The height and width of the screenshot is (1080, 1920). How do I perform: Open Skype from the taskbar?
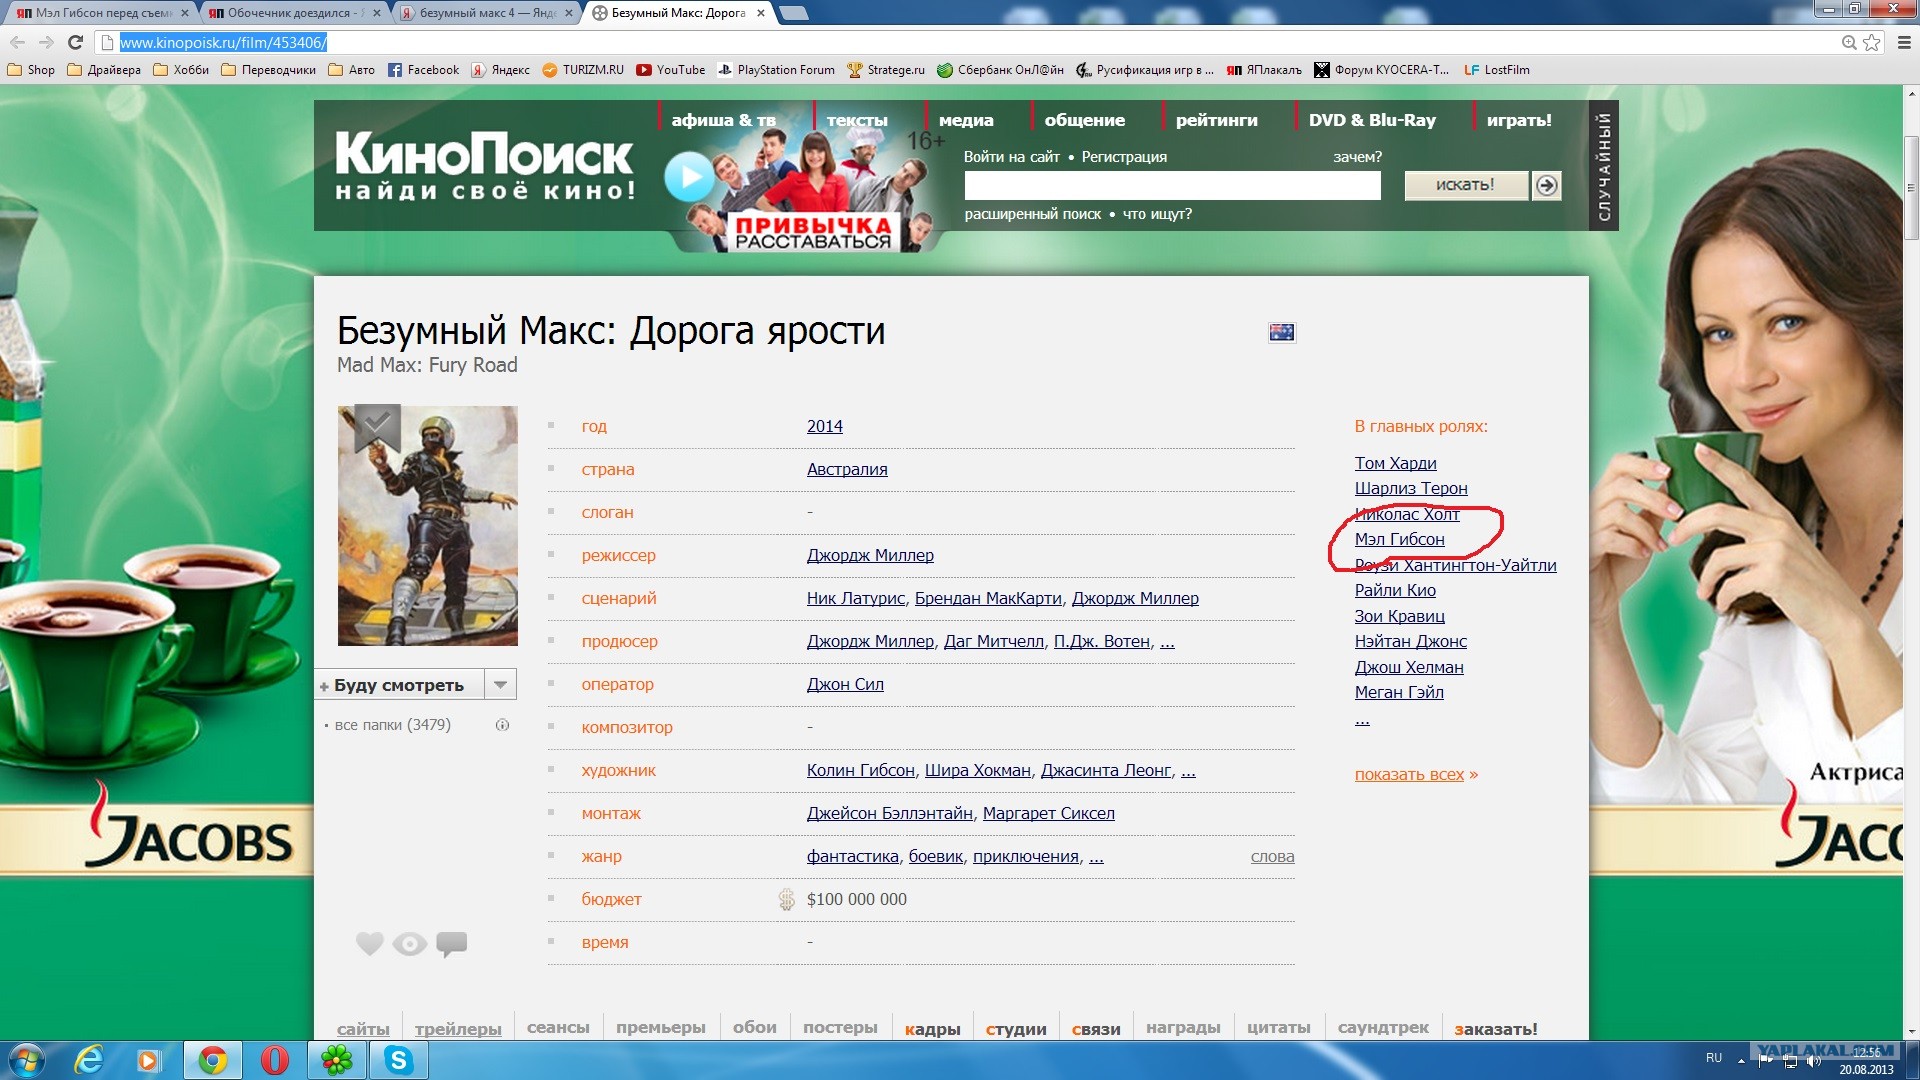(399, 1060)
